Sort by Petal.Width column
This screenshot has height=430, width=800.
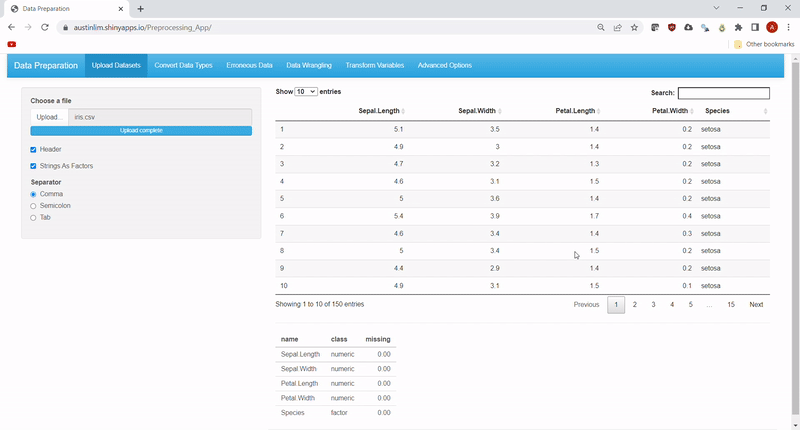point(672,111)
